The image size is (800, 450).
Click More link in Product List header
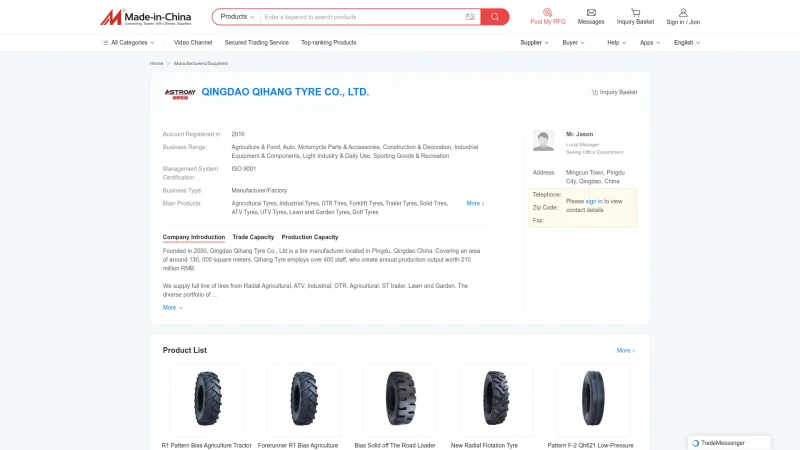626,351
